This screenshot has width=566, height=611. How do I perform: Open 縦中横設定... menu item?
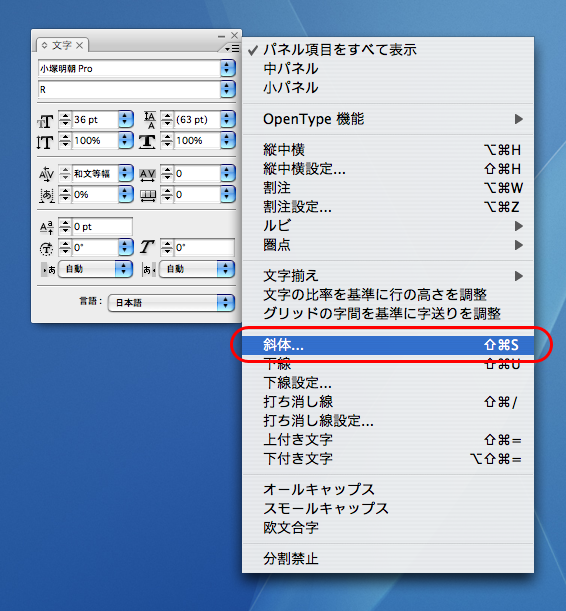[x=388, y=169]
